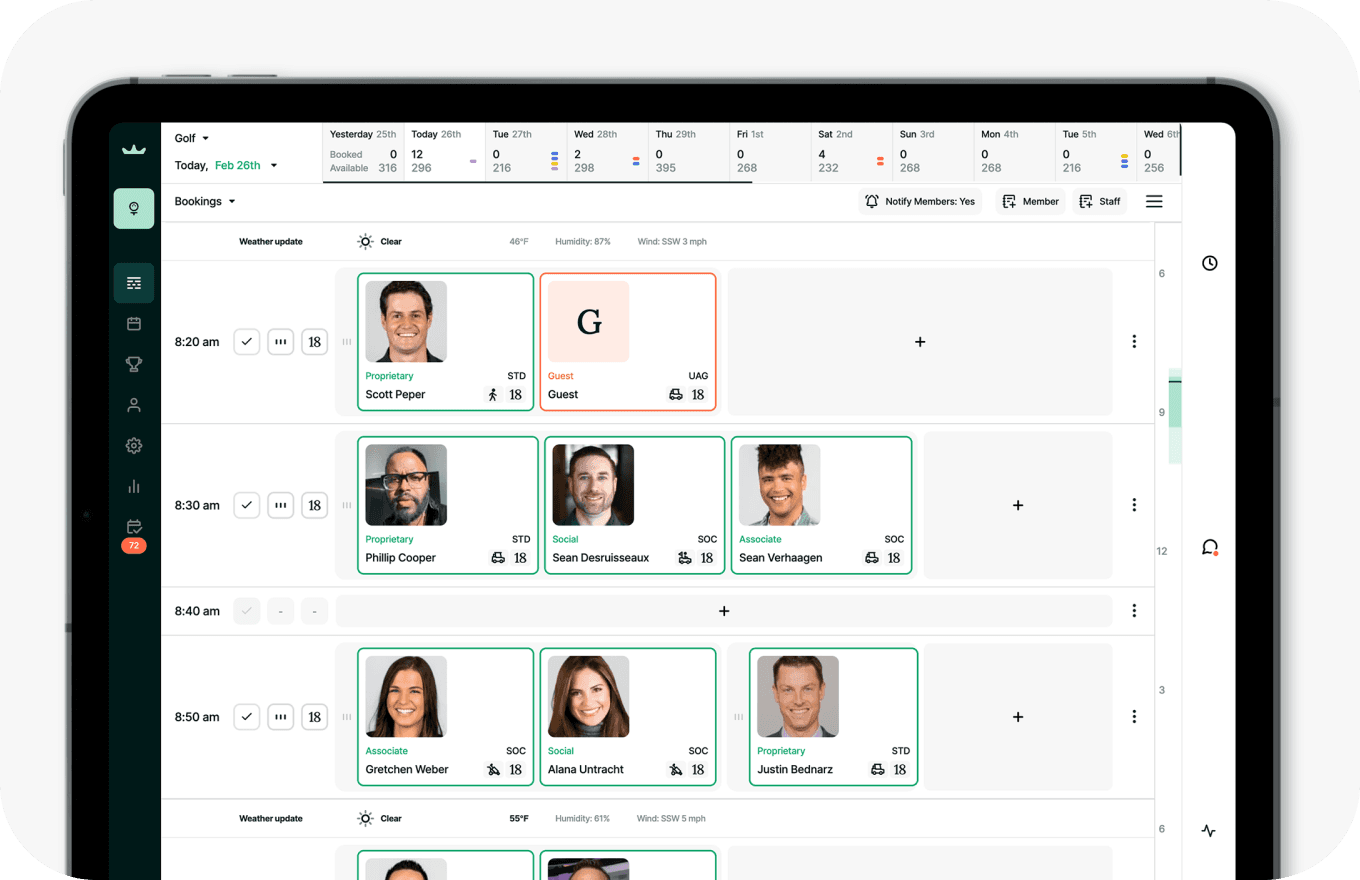
Task: Select the golf ball tee sheet icon
Action: tap(134, 208)
